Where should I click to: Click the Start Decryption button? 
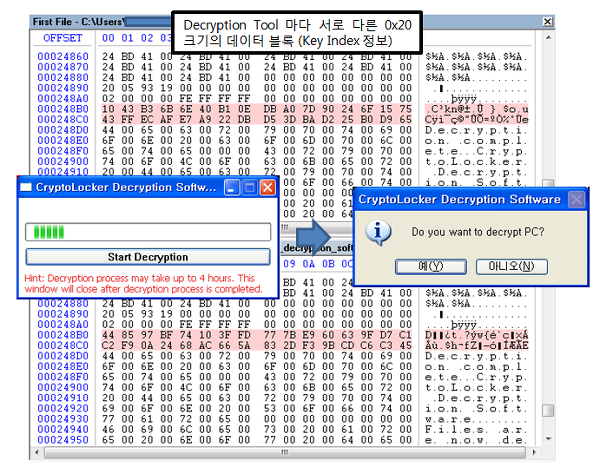(148, 257)
